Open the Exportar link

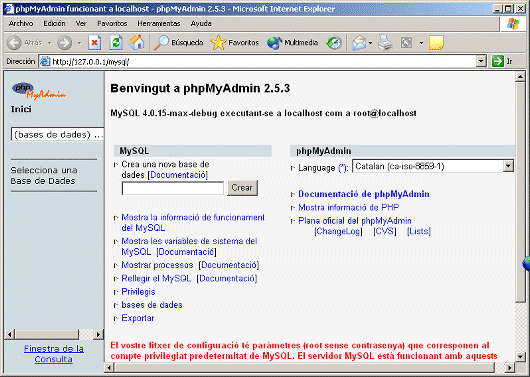point(138,318)
